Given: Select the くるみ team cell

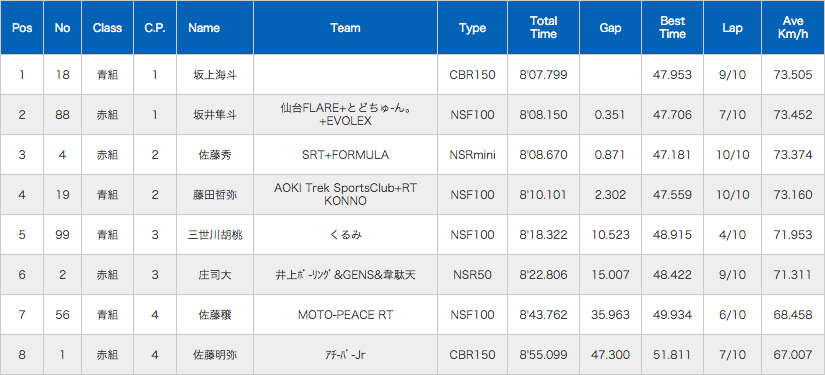Looking at the screenshot, I should click(x=345, y=235).
